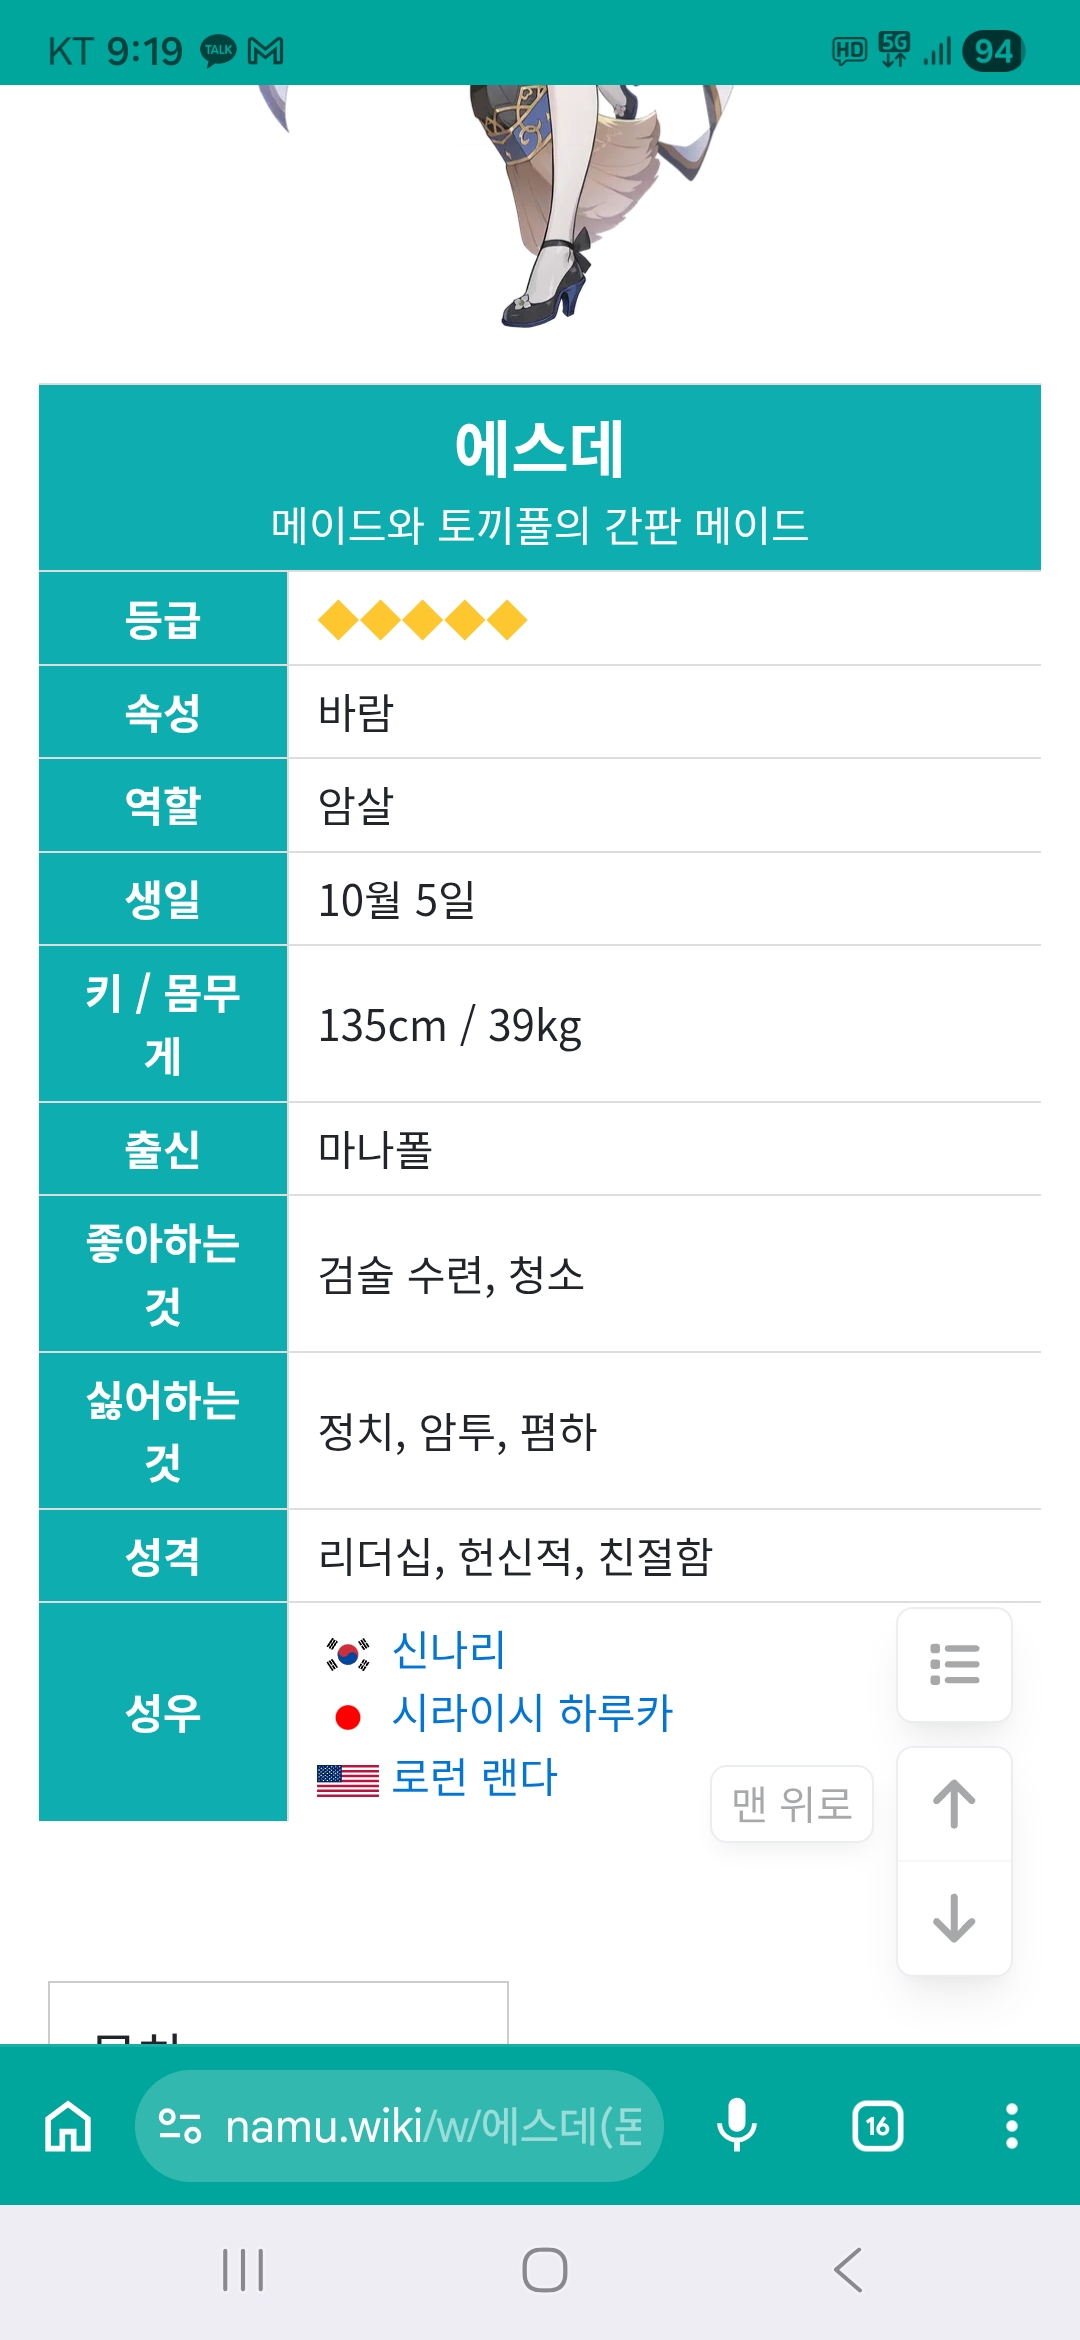Tap the browser home icon
Screen dimensions: 1080x2340
coord(68,2126)
